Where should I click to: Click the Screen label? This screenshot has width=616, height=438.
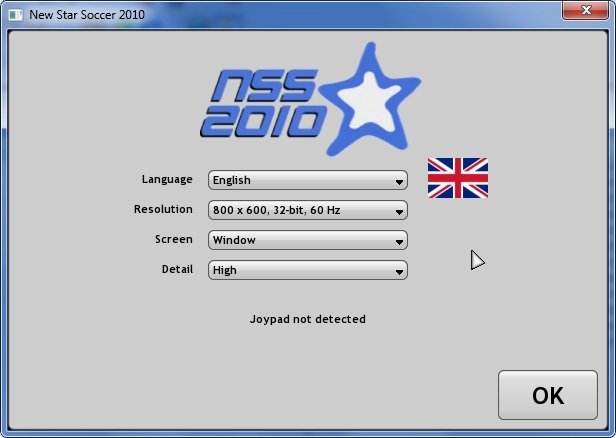pyautogui.click(x=173, y=239)
